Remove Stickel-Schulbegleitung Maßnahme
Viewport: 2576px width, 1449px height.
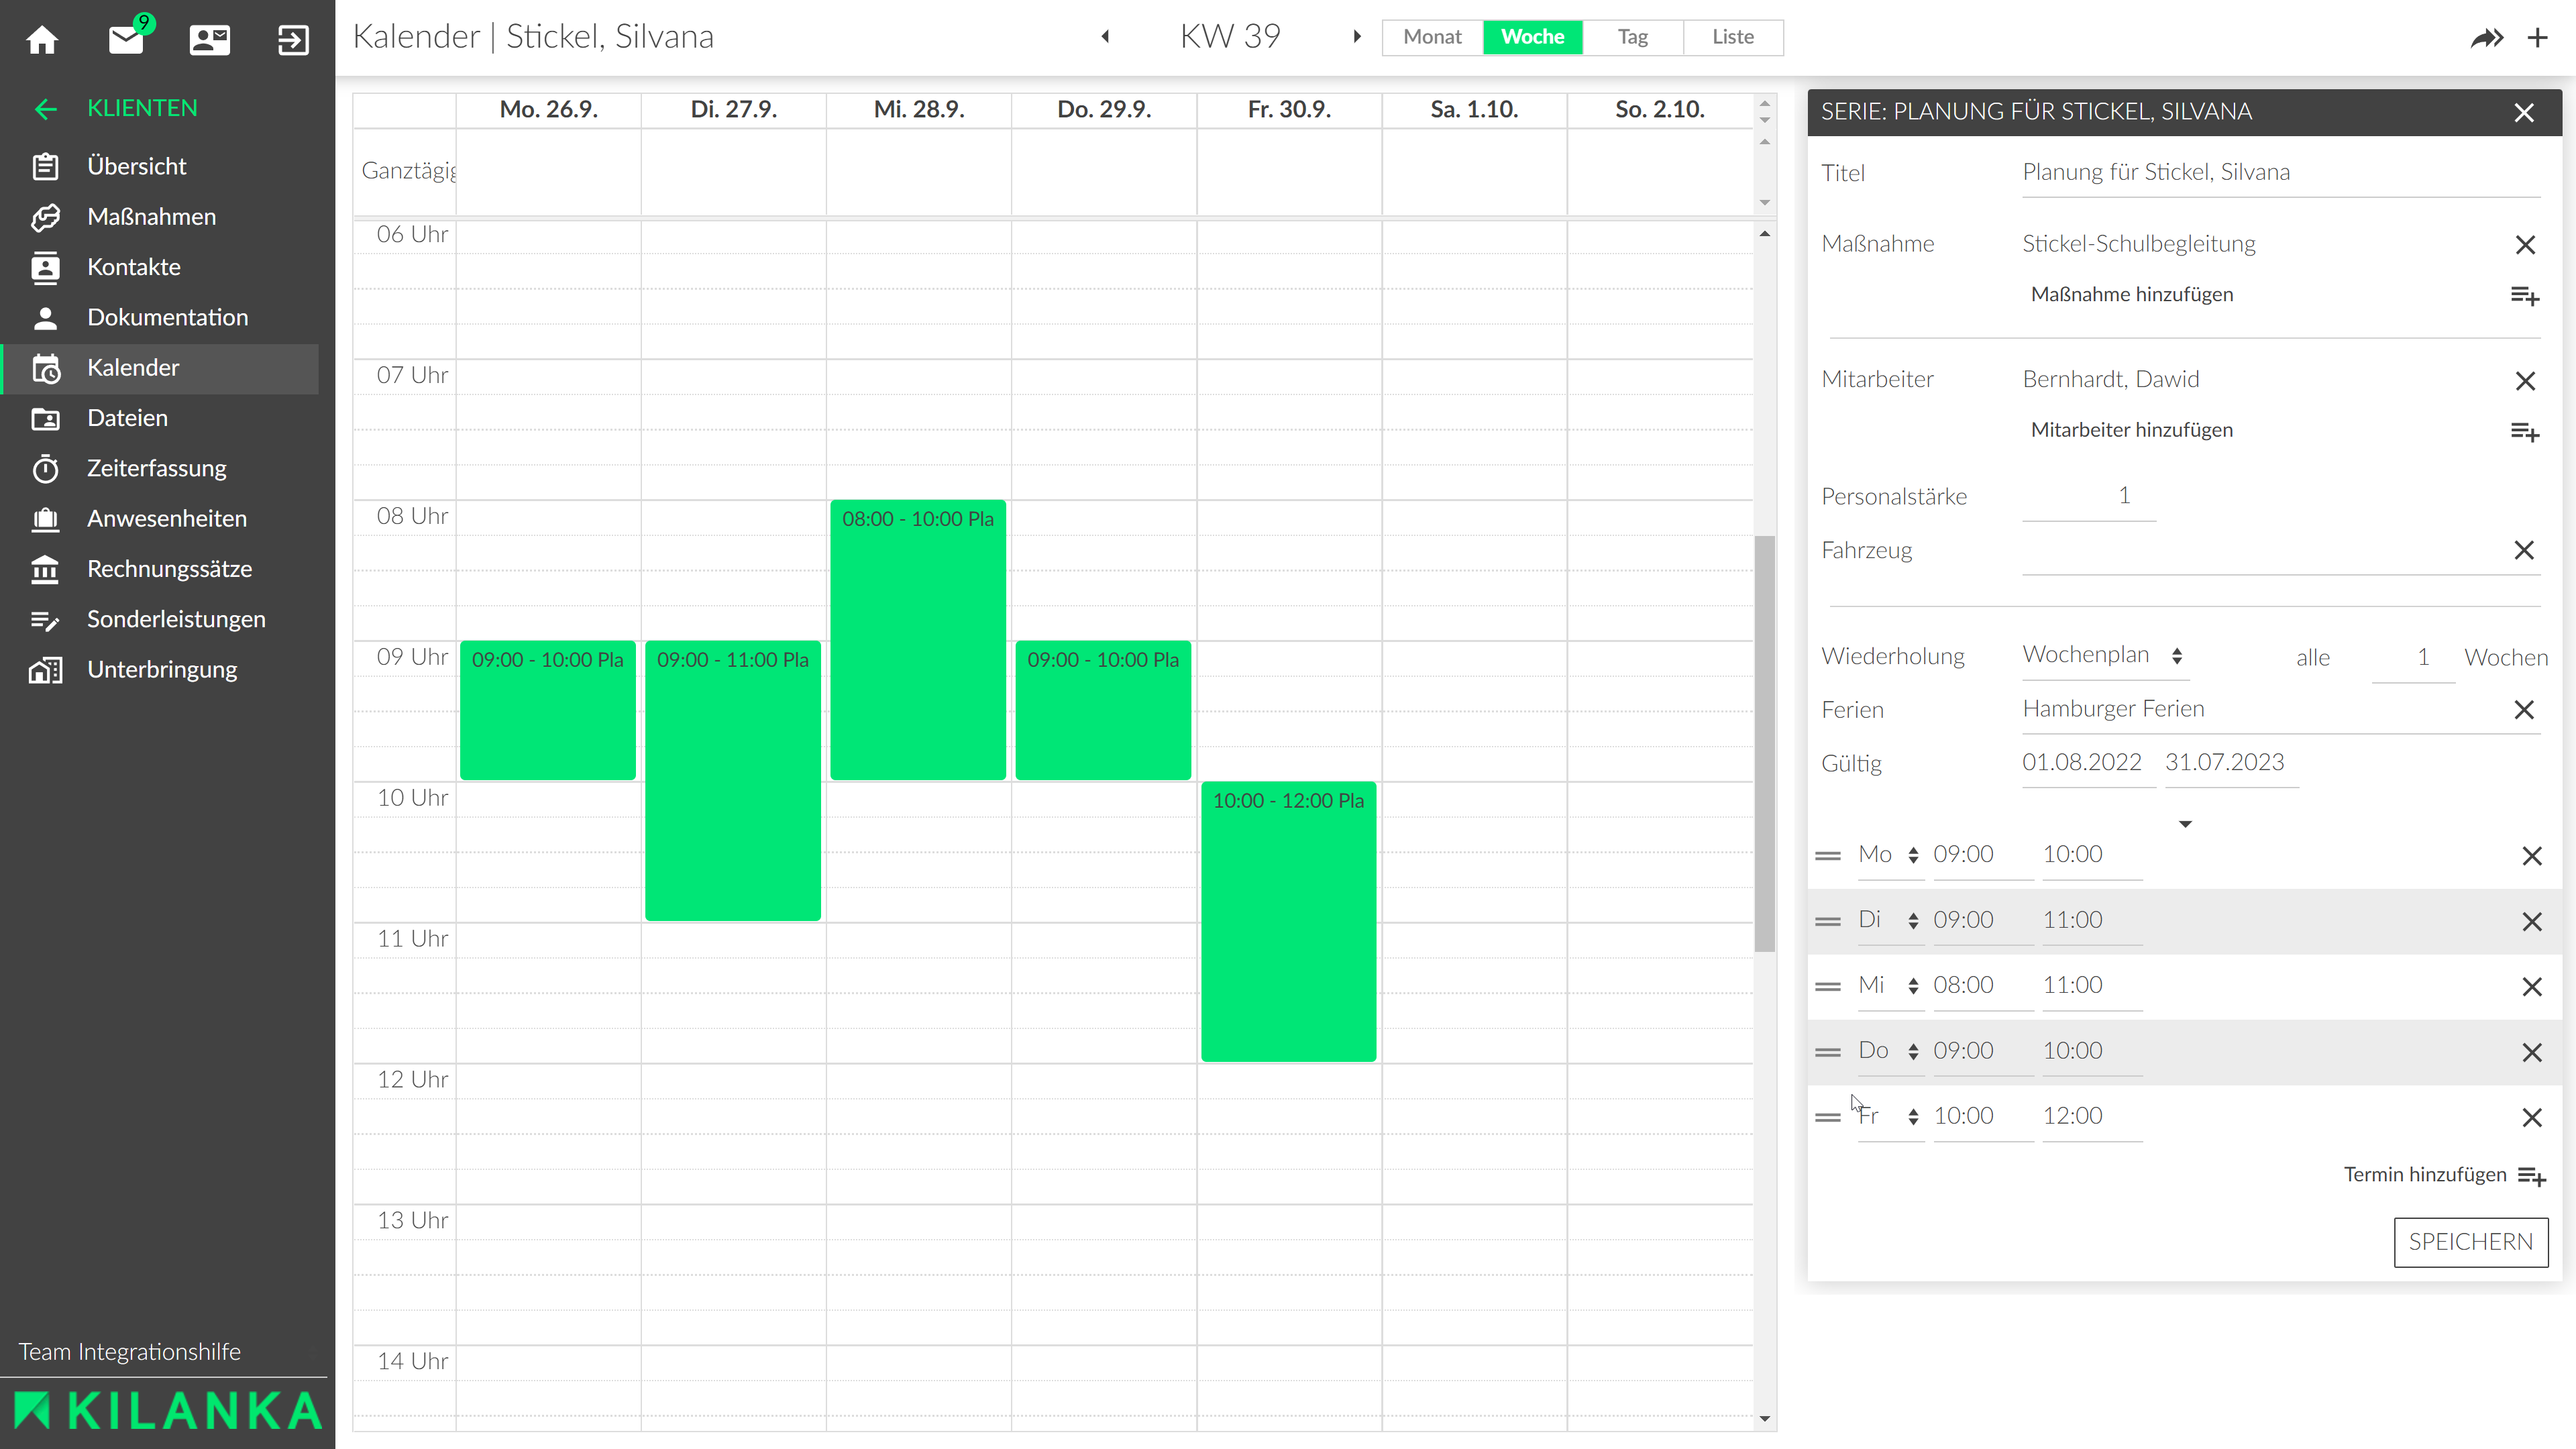click(2525, 245)
